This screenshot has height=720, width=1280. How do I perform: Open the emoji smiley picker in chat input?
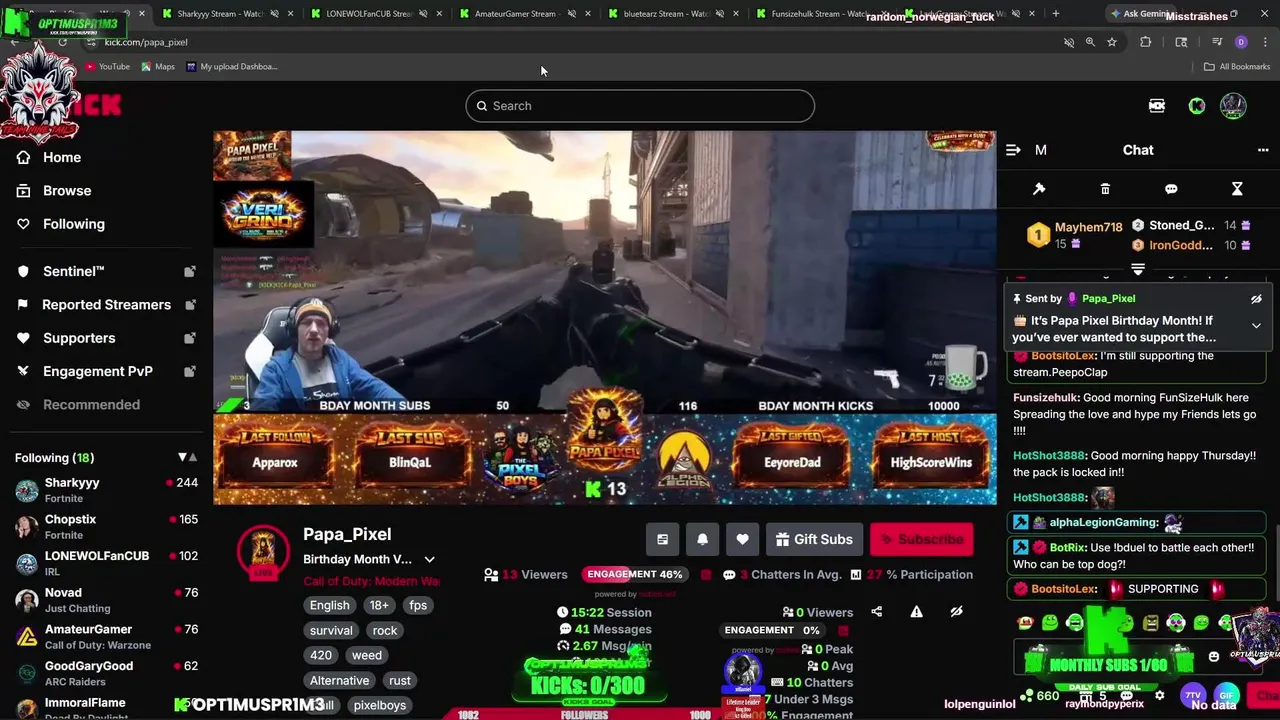(1214, 657)
